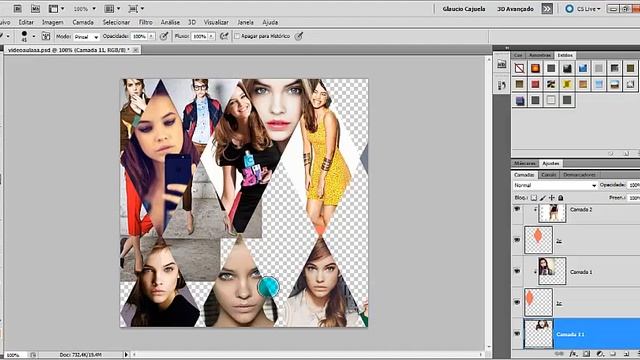Hide the Camada 2 layer

click(x=517, y=209)
